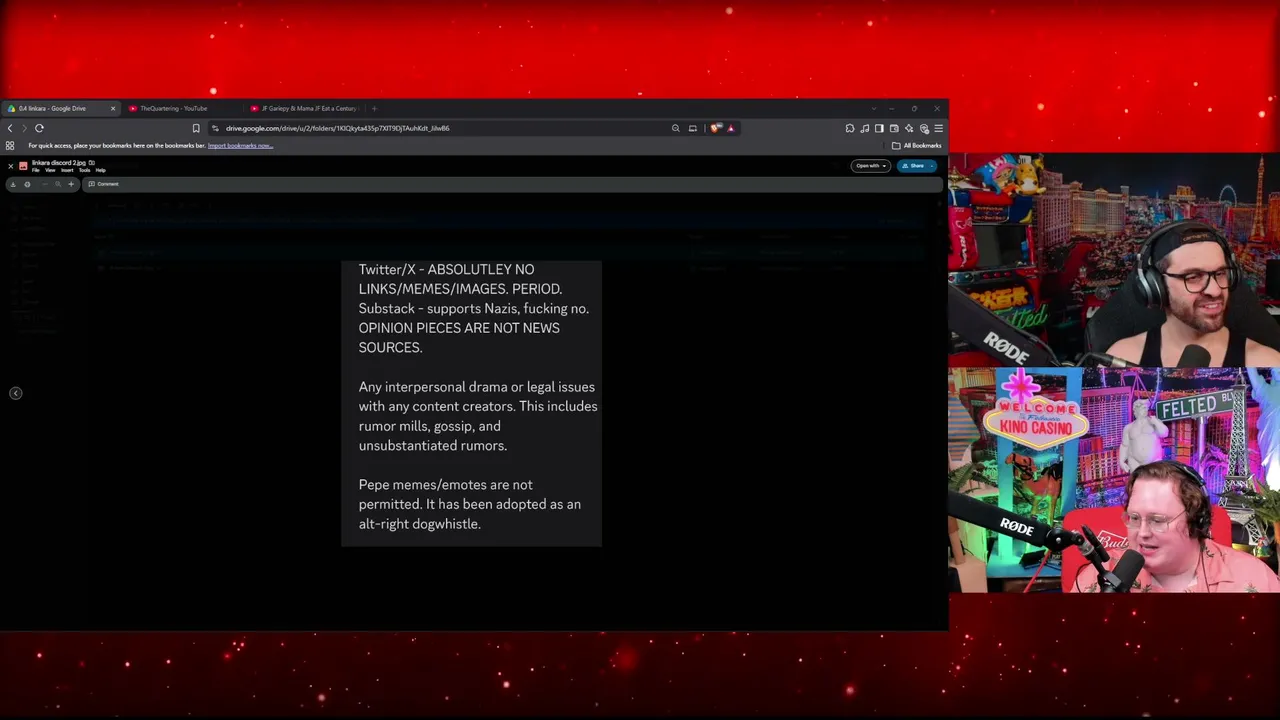This screenshot has height=720, width=1280.
Task: Click the zoom magnifier icon in the address bar
Action: tap(676, 128)
